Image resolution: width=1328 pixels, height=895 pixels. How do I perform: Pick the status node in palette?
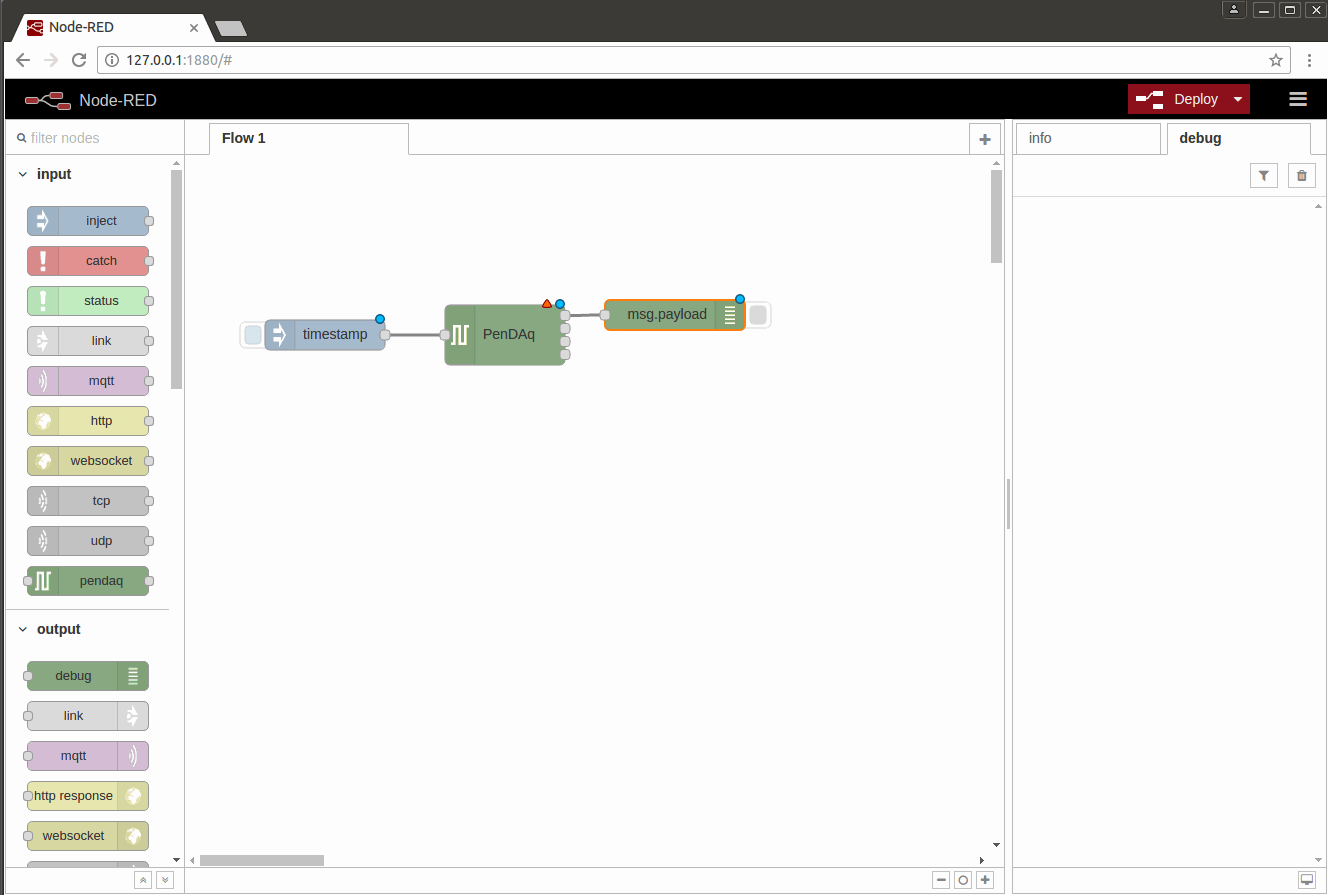(x=88, y=301)
